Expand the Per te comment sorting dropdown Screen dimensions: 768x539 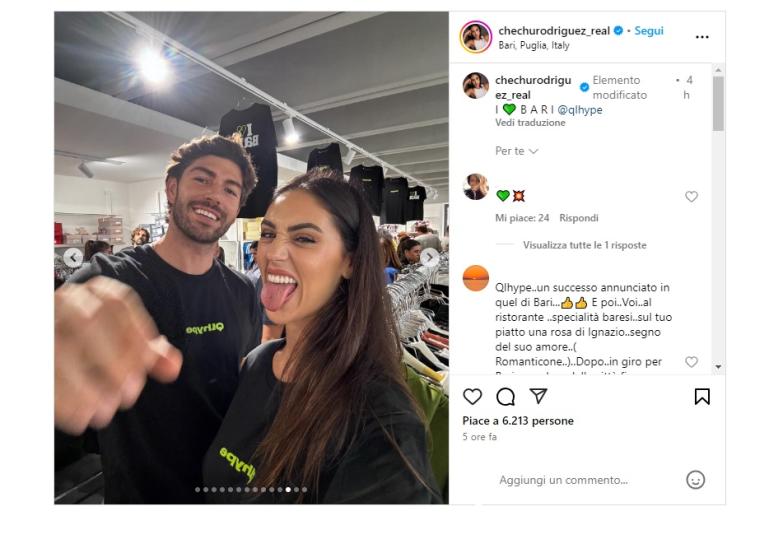[x=516, y=151]
